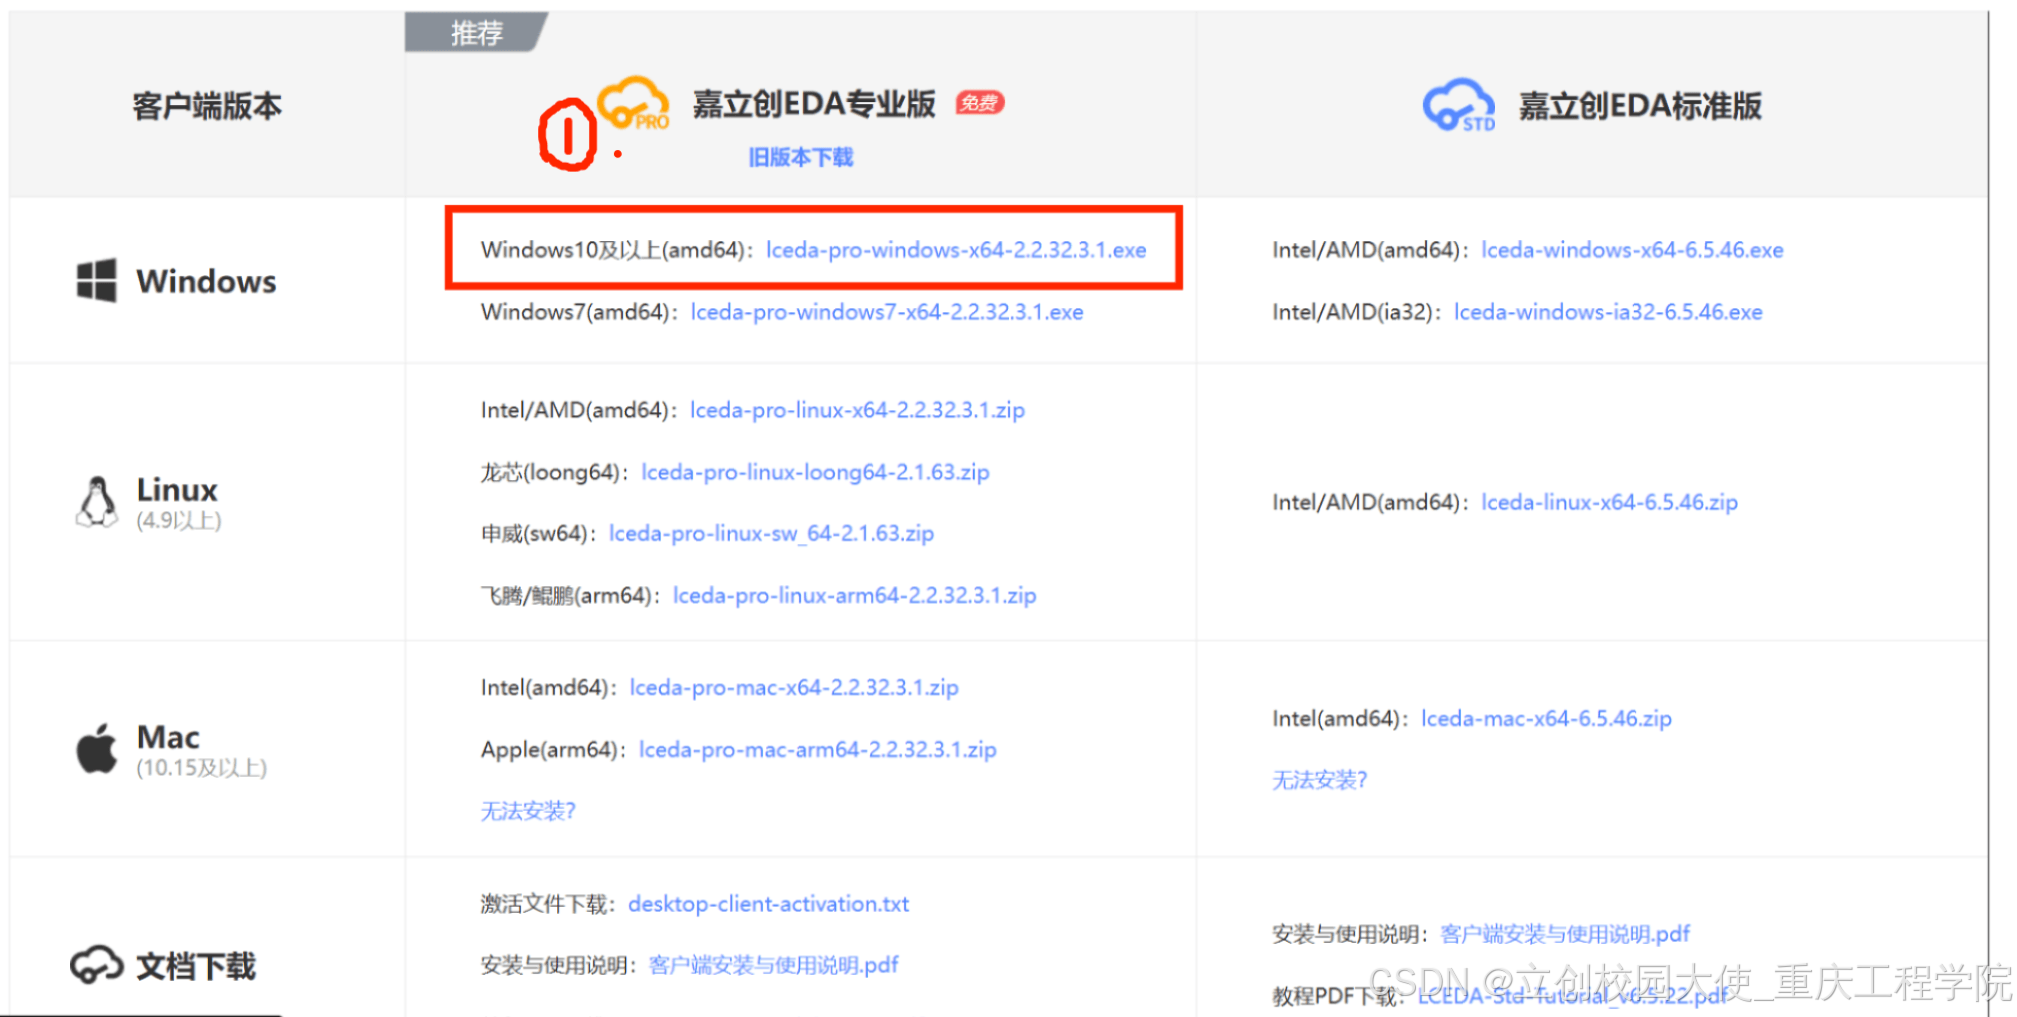The image size is (2017, 1017).
Task: Click the 激活文件下载 label
Action: click(548, 904)
